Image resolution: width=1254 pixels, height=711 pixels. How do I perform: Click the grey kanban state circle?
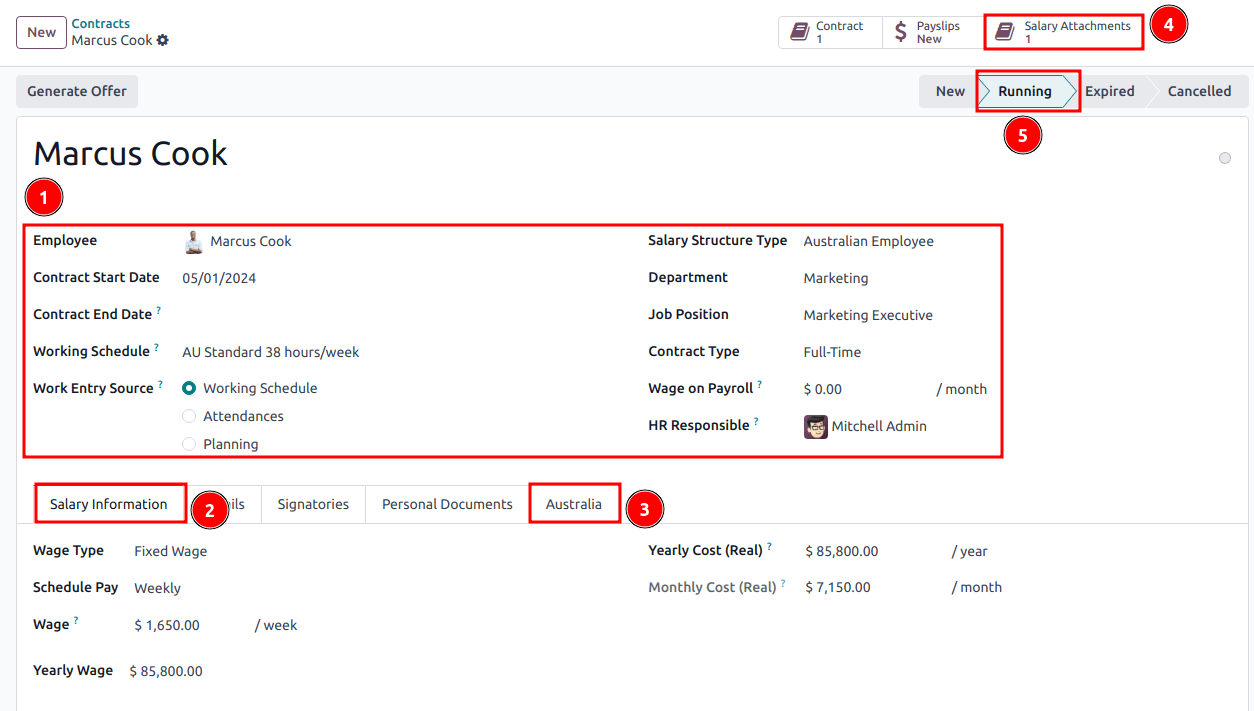tap(1225, 158)
